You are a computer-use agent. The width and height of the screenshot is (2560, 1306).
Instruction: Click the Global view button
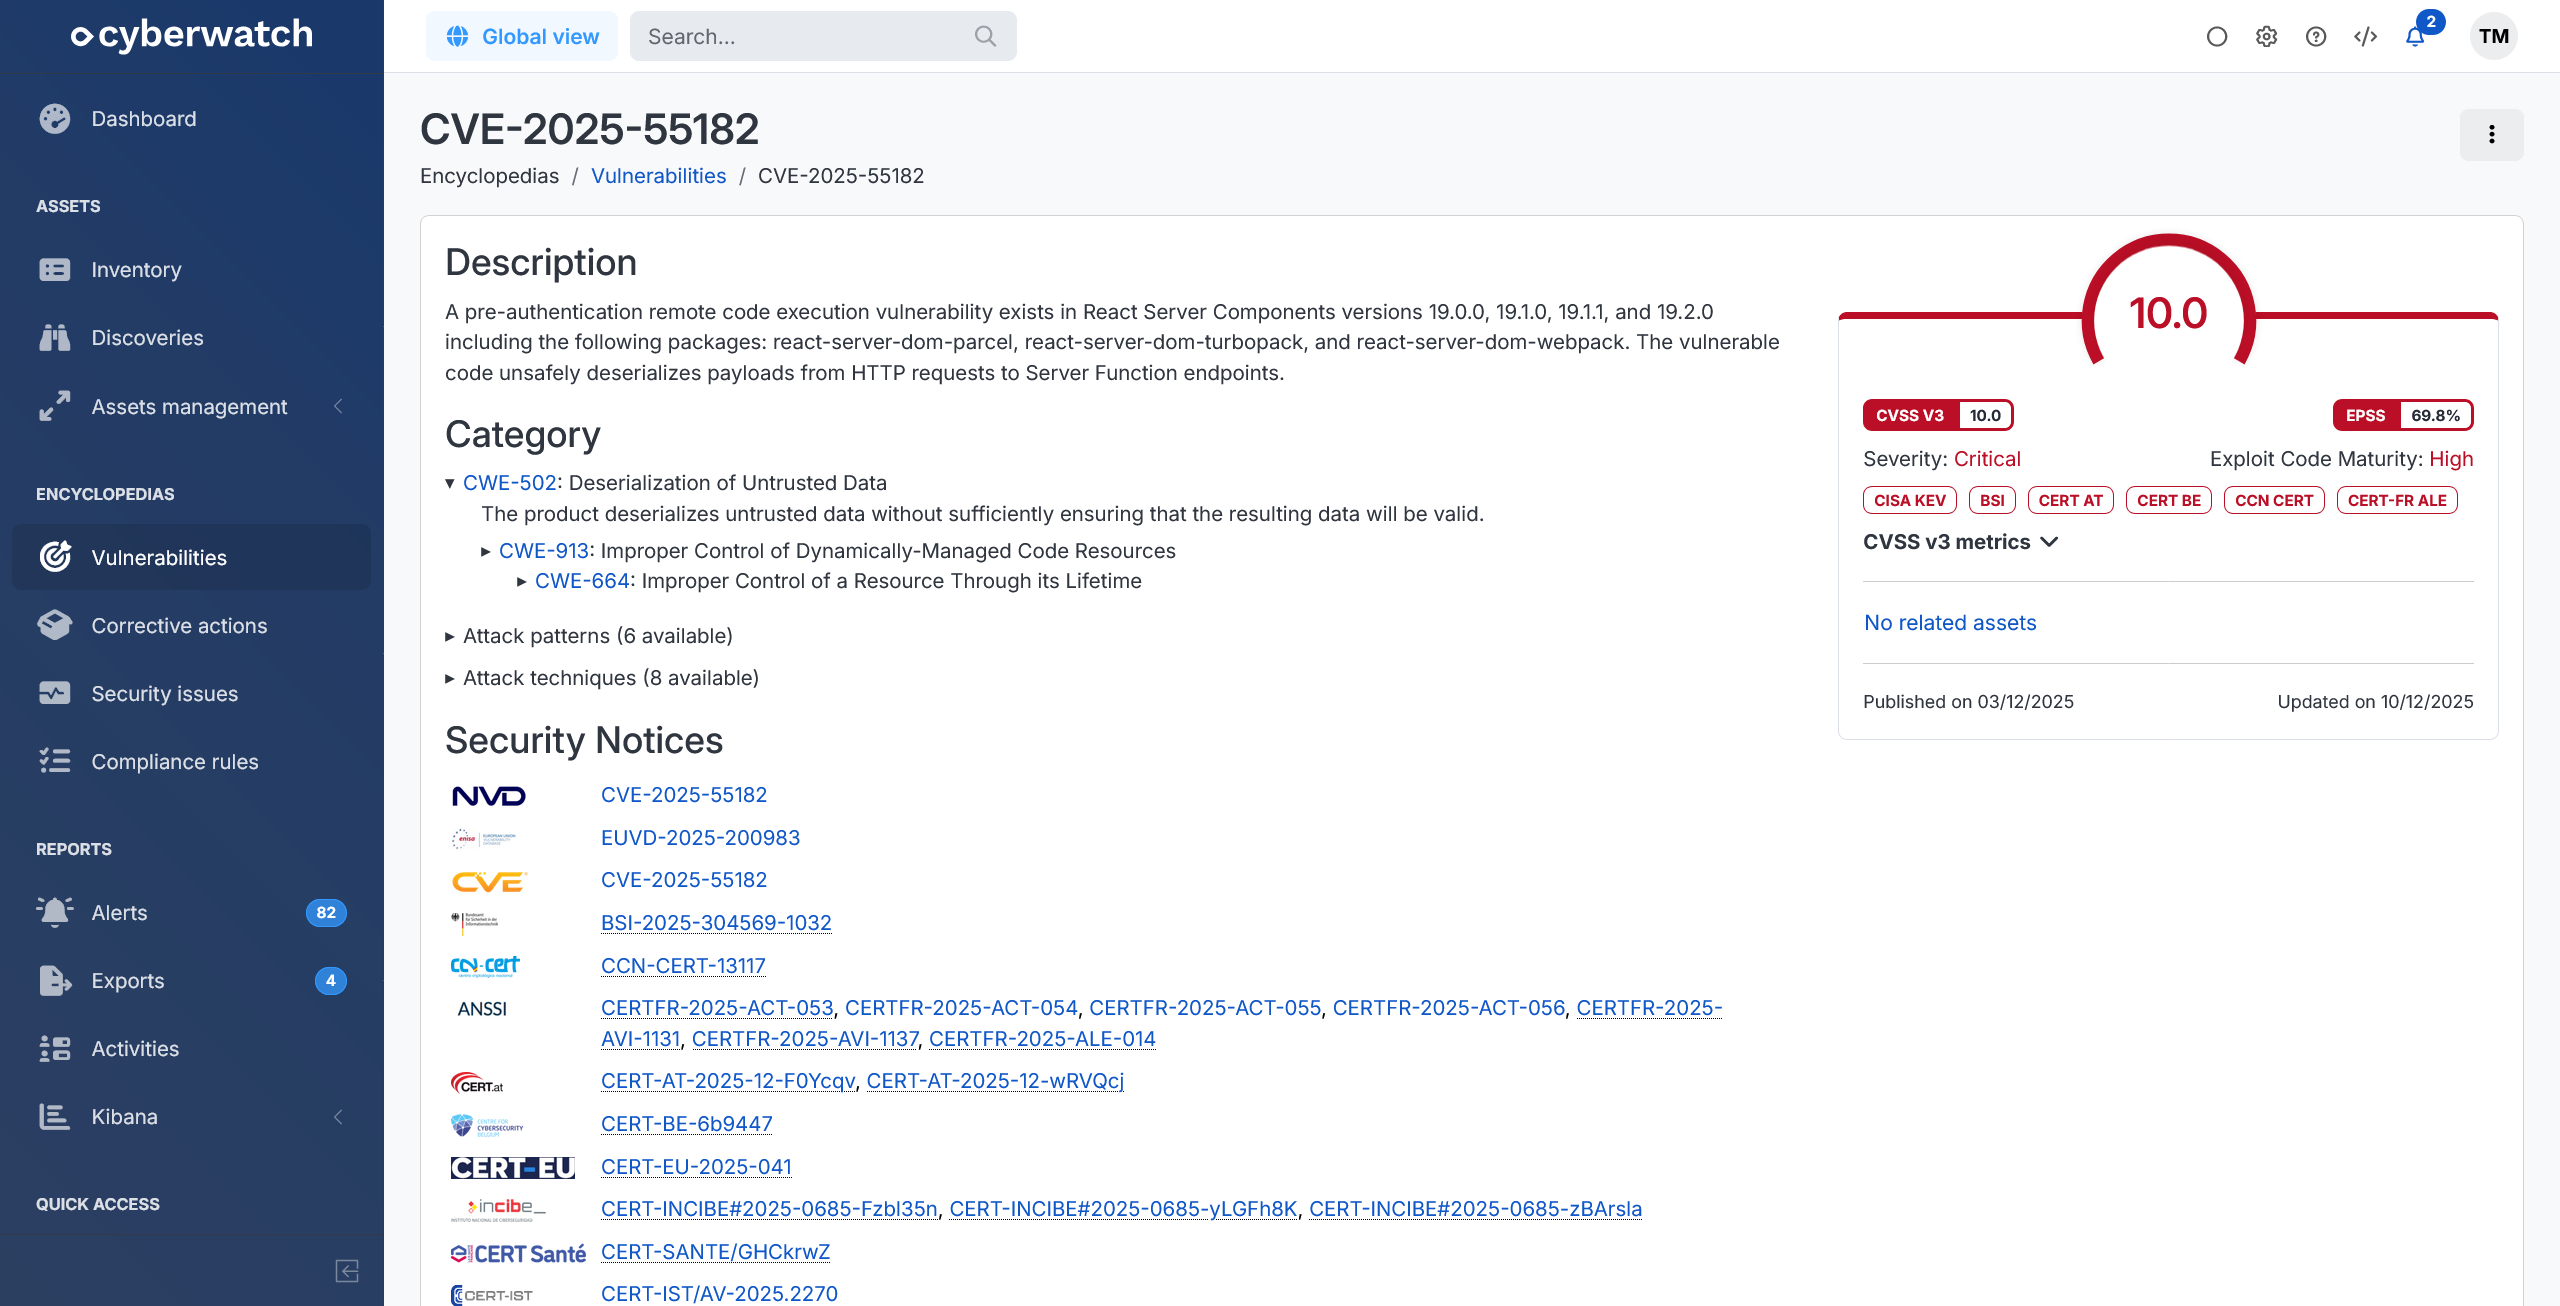[x=522, y=36]
